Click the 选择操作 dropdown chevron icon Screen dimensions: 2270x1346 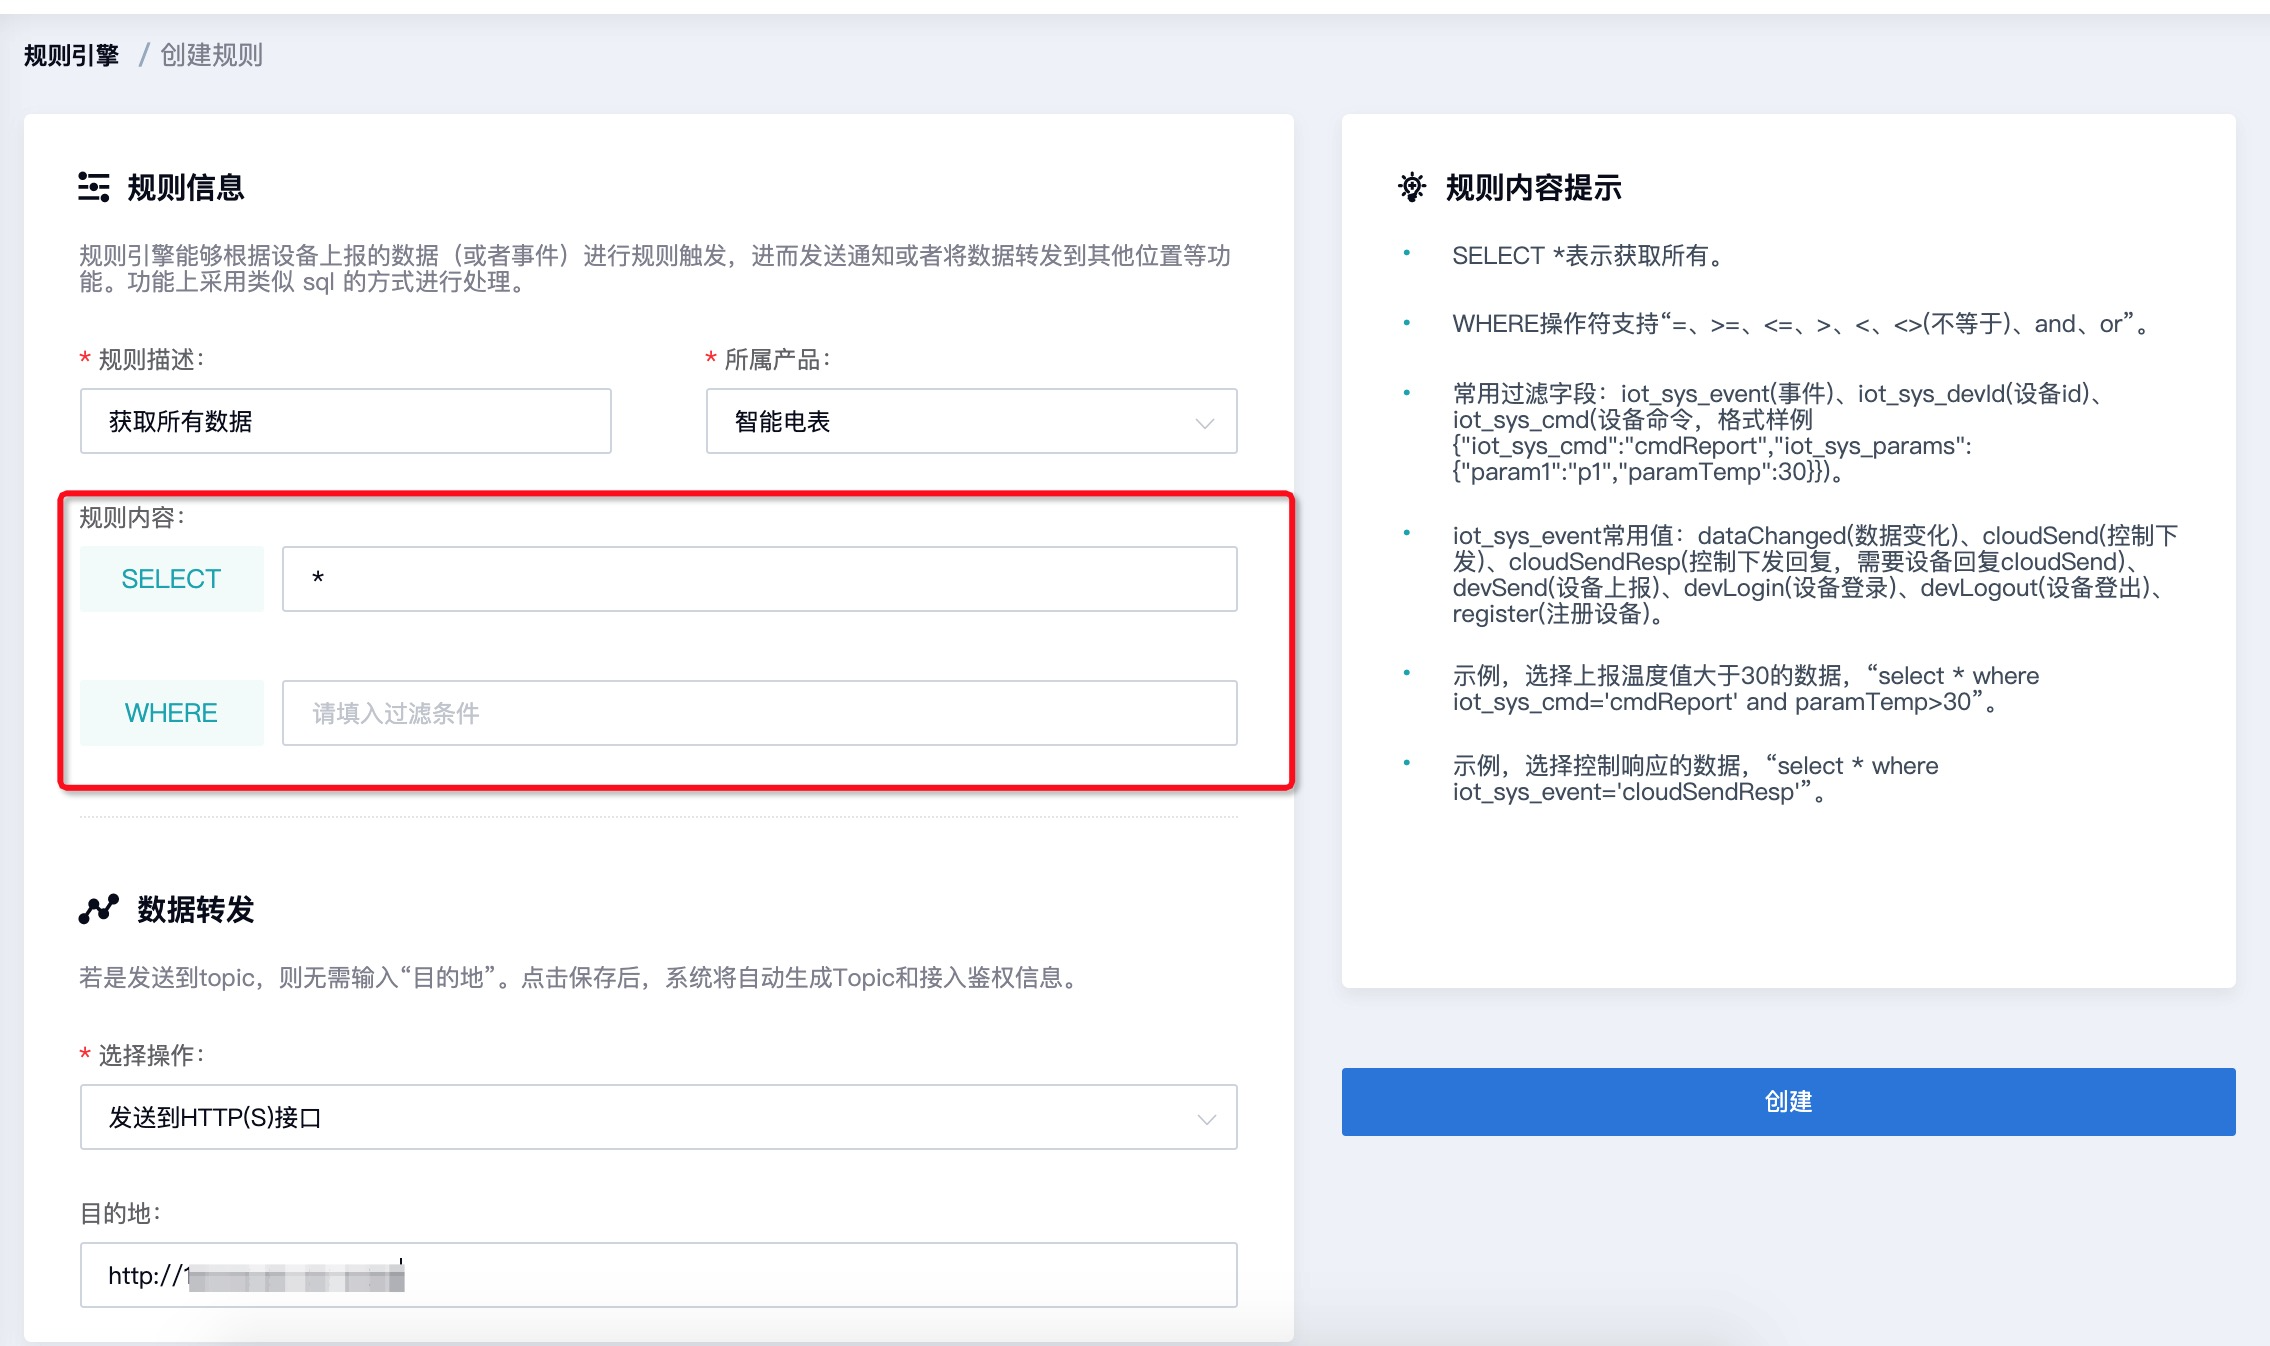(x=1206, y=1119)
